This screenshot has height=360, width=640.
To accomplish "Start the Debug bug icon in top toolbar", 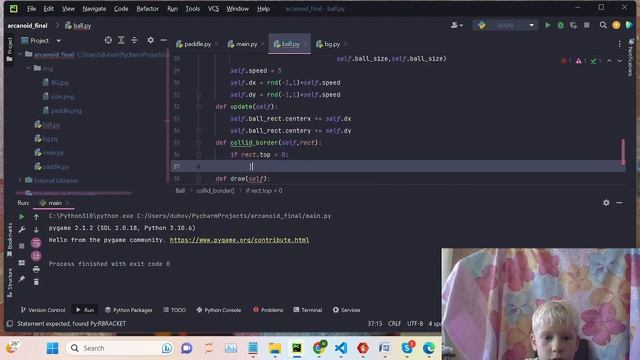I will [560, 25].
